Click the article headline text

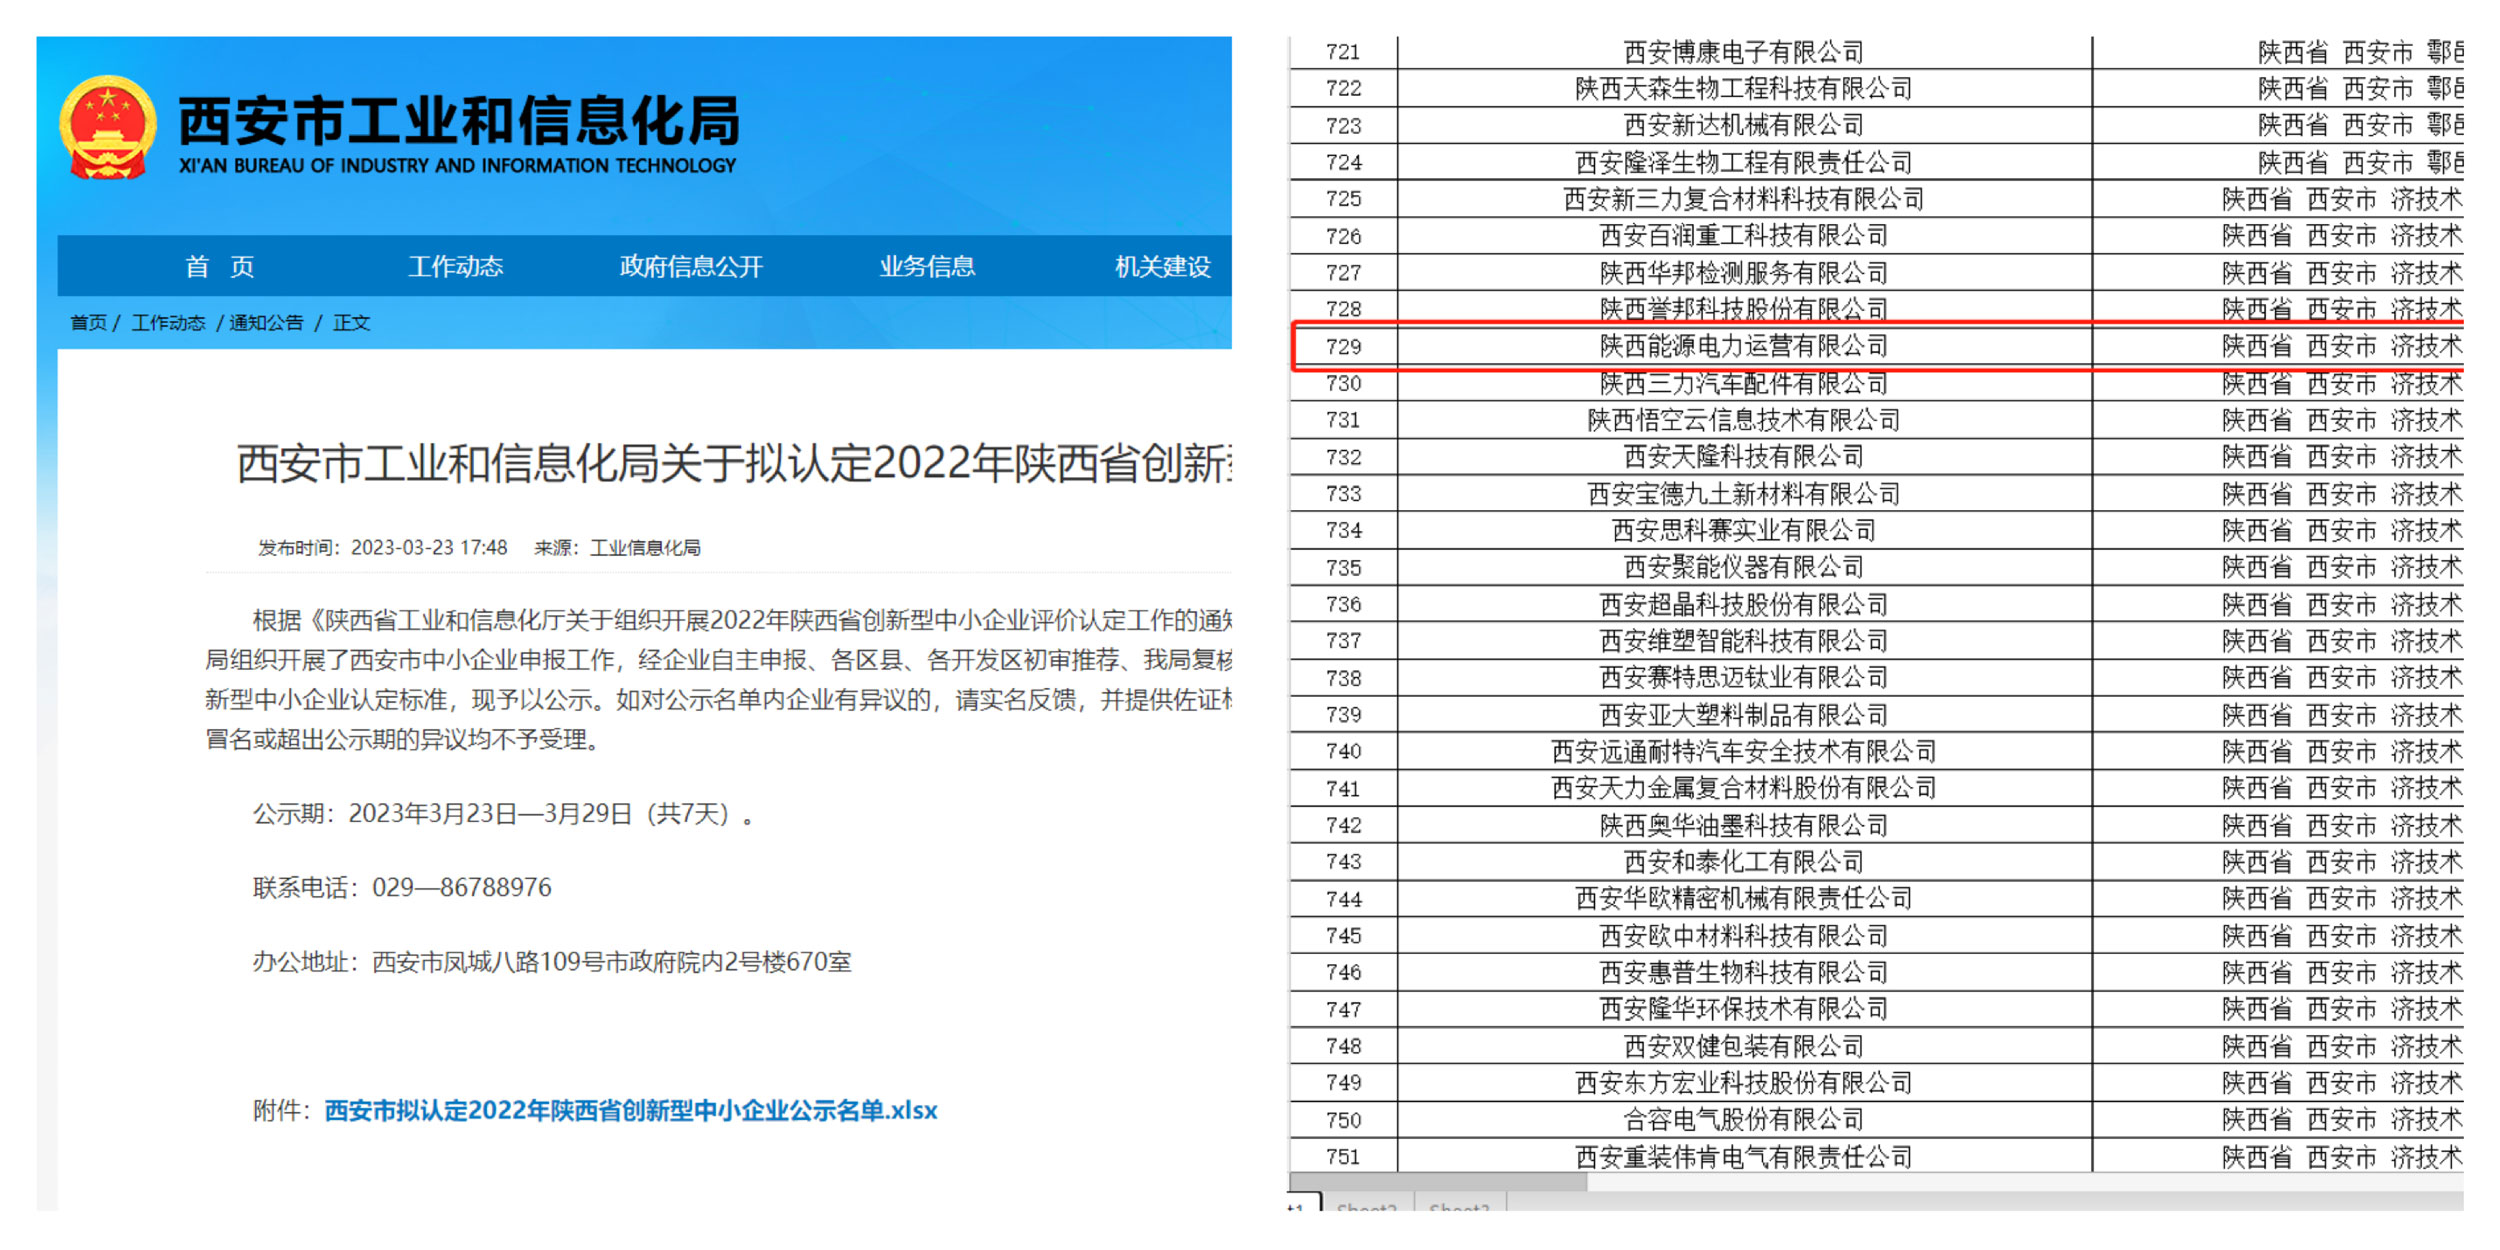(733, 464)
